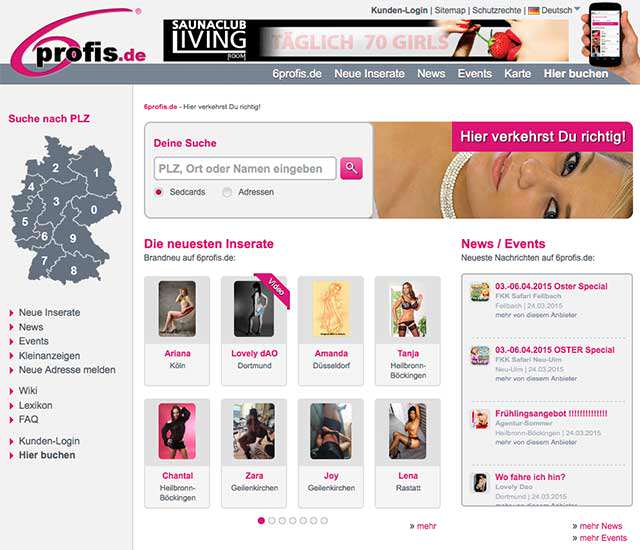640x550 pixels.
Task: Select postal region 7 on map
Action: (44, 260)
